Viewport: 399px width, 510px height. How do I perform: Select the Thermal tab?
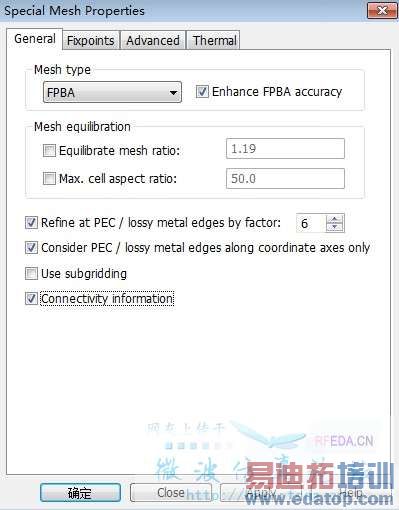[x=215, y=40]
